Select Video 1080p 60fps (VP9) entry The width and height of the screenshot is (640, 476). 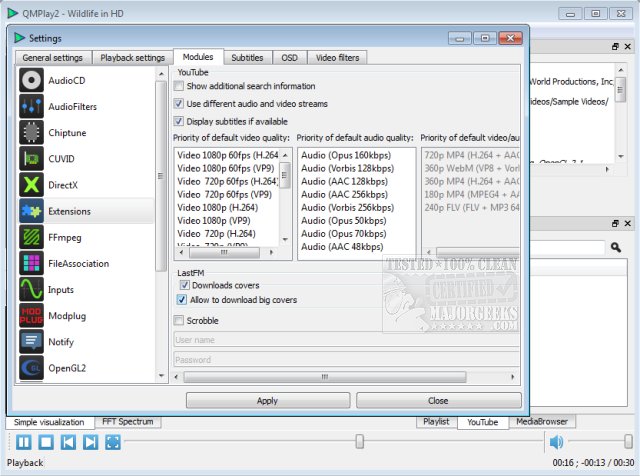tap(226, 168)
